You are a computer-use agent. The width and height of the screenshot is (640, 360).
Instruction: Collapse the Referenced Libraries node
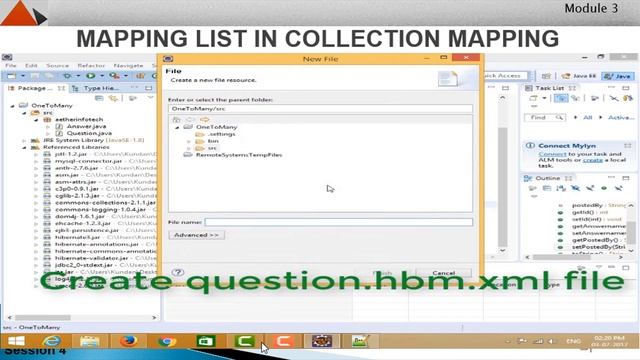[24, 147]
